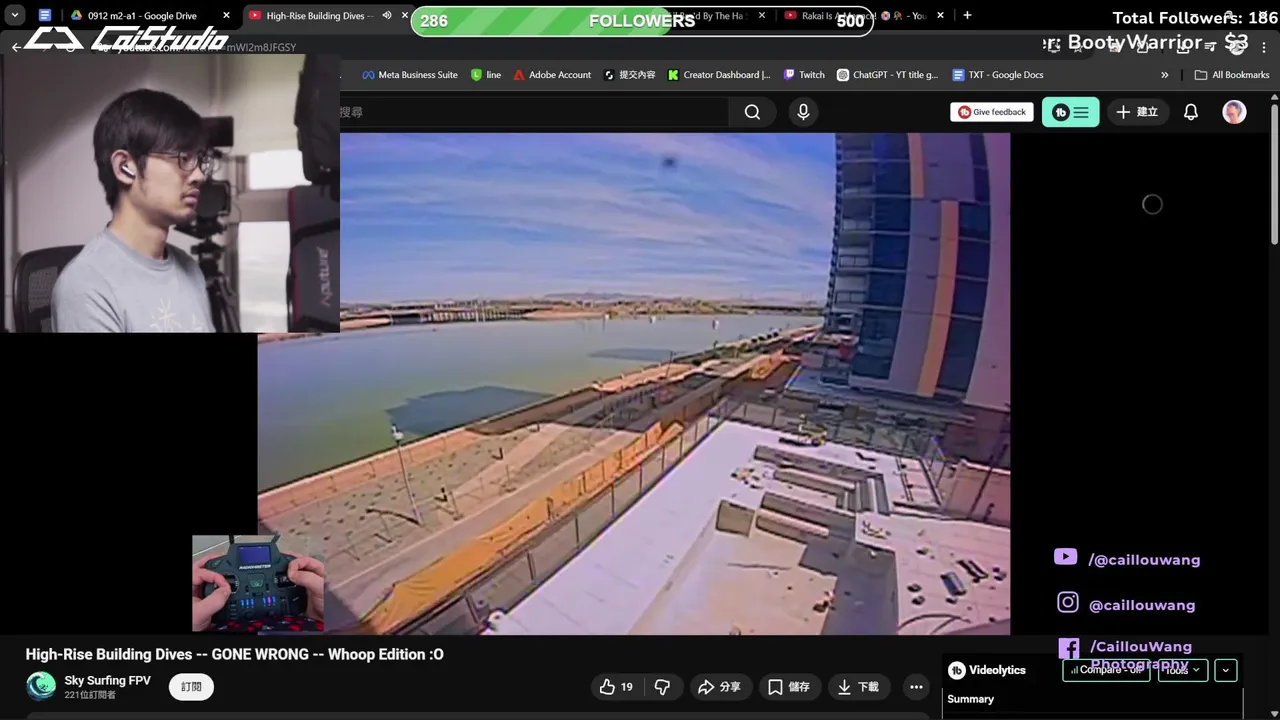This screenshot has height=720, width=1280.
Task: Click the Give feedback button
Action: tap(992, 112)
